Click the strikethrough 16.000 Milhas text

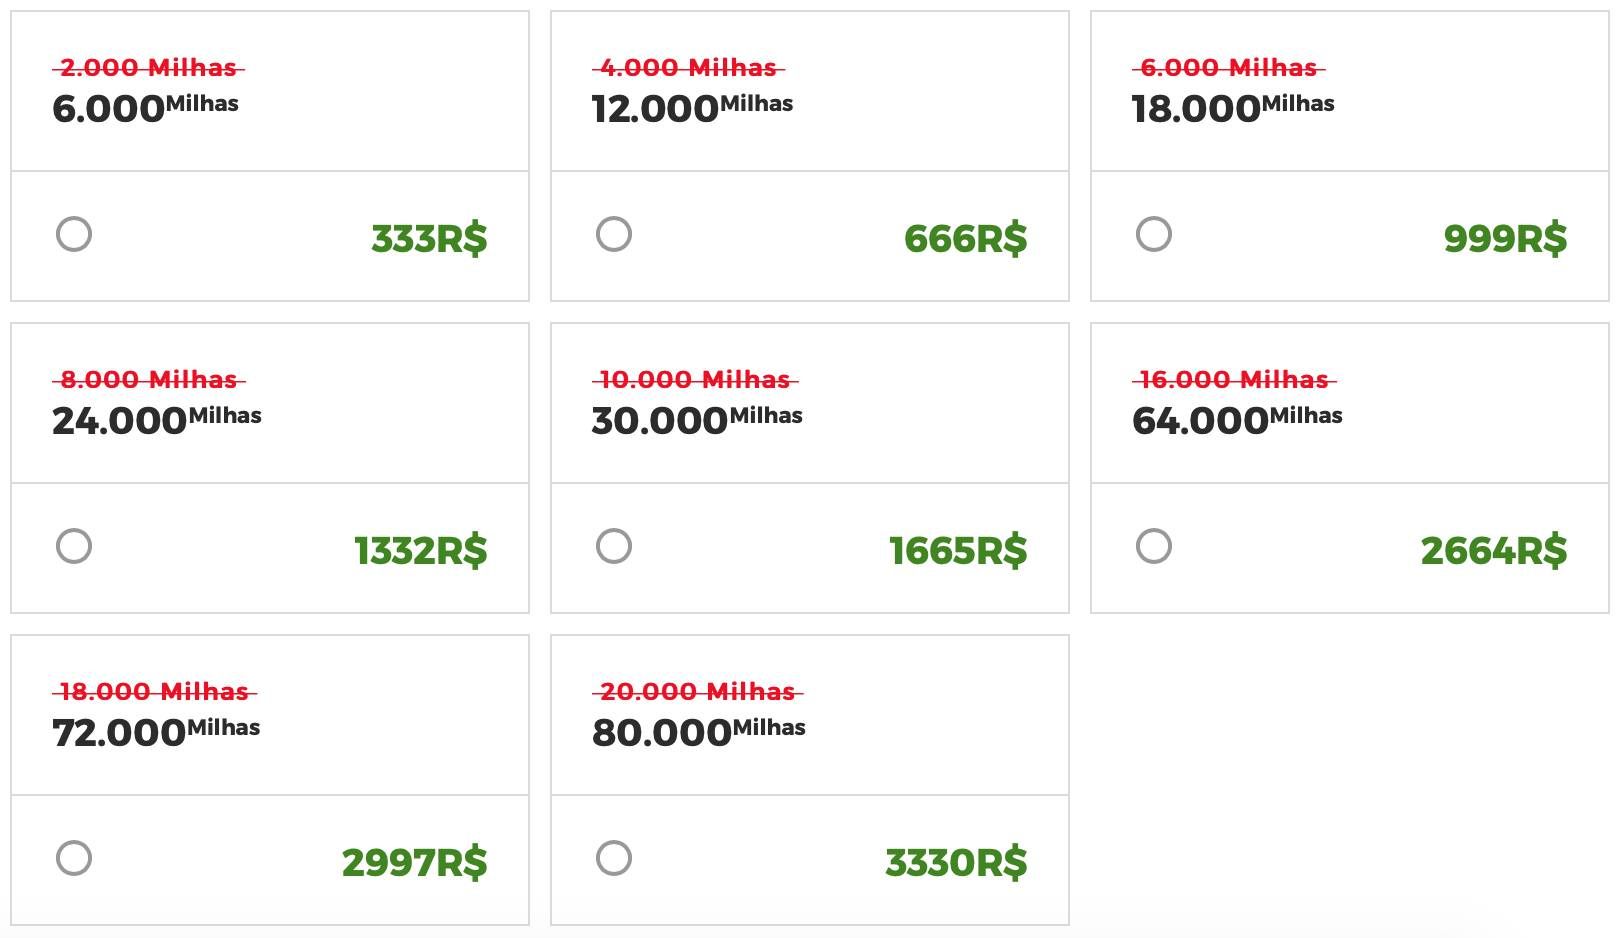point(1234,380)
